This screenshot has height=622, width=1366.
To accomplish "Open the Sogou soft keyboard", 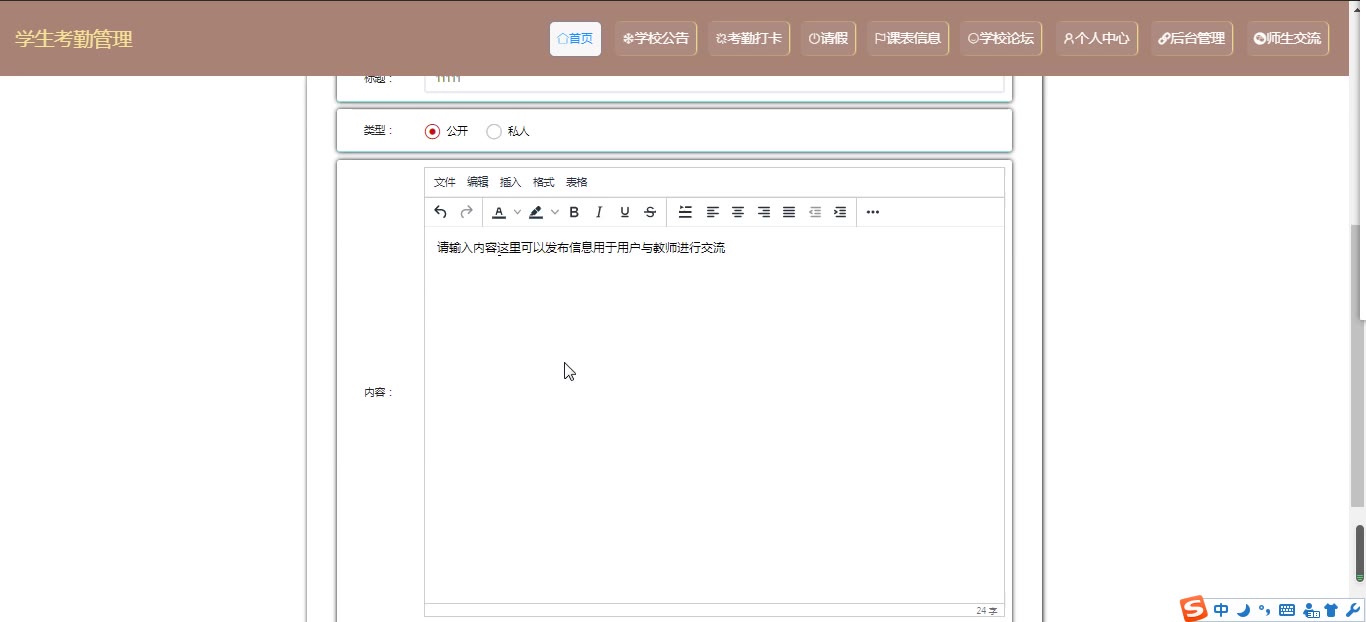I will [x=1287, y=610].
